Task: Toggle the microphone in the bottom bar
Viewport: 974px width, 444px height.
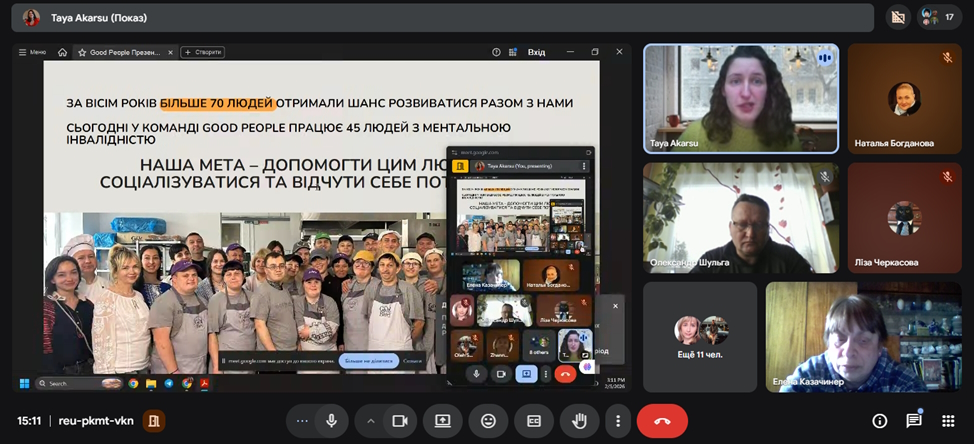Action: 331,421
